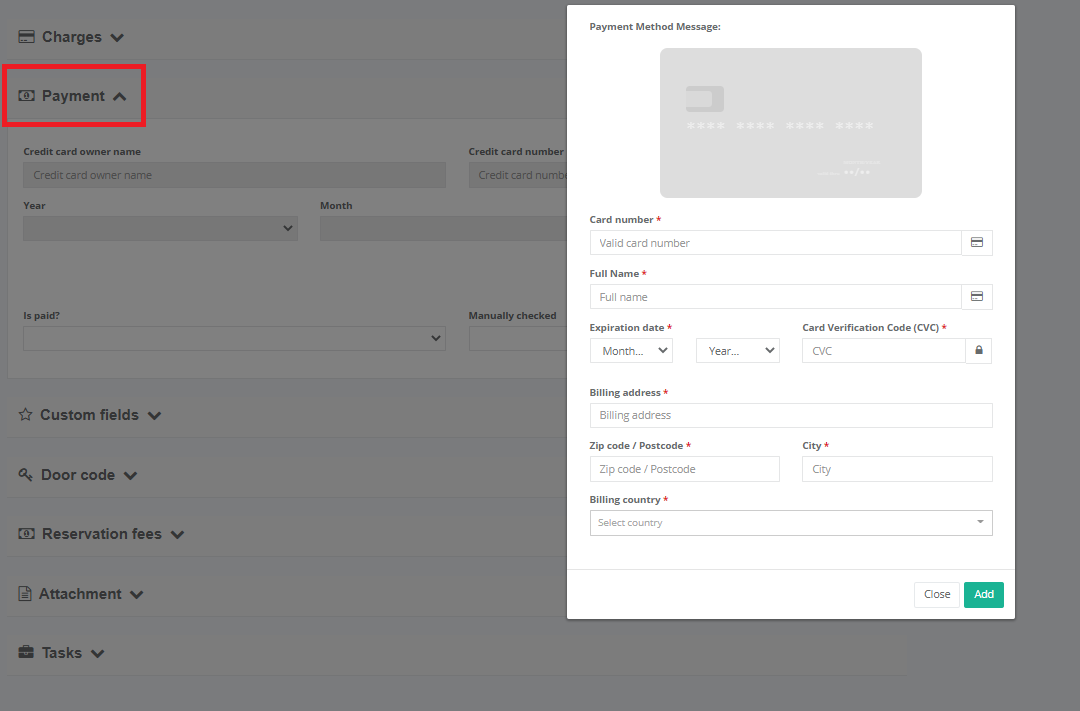1080x711 pixels.
Task: Click the Custom fields star icon
Action: click(x=25, y=415)
